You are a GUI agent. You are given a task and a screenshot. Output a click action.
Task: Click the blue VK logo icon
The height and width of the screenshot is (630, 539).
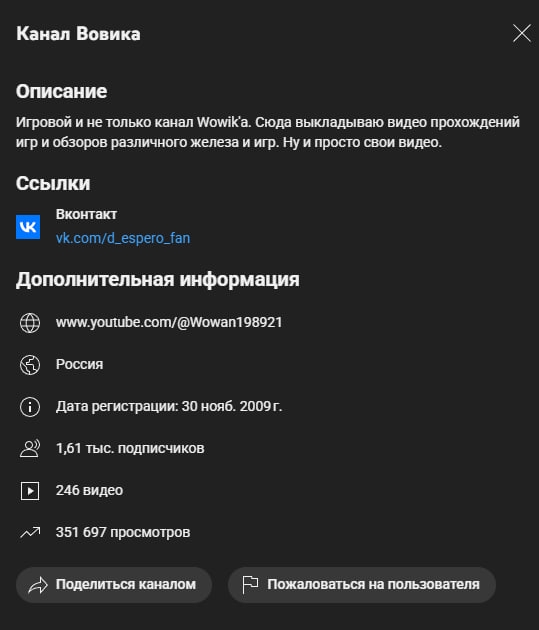(x=28, y=227)
